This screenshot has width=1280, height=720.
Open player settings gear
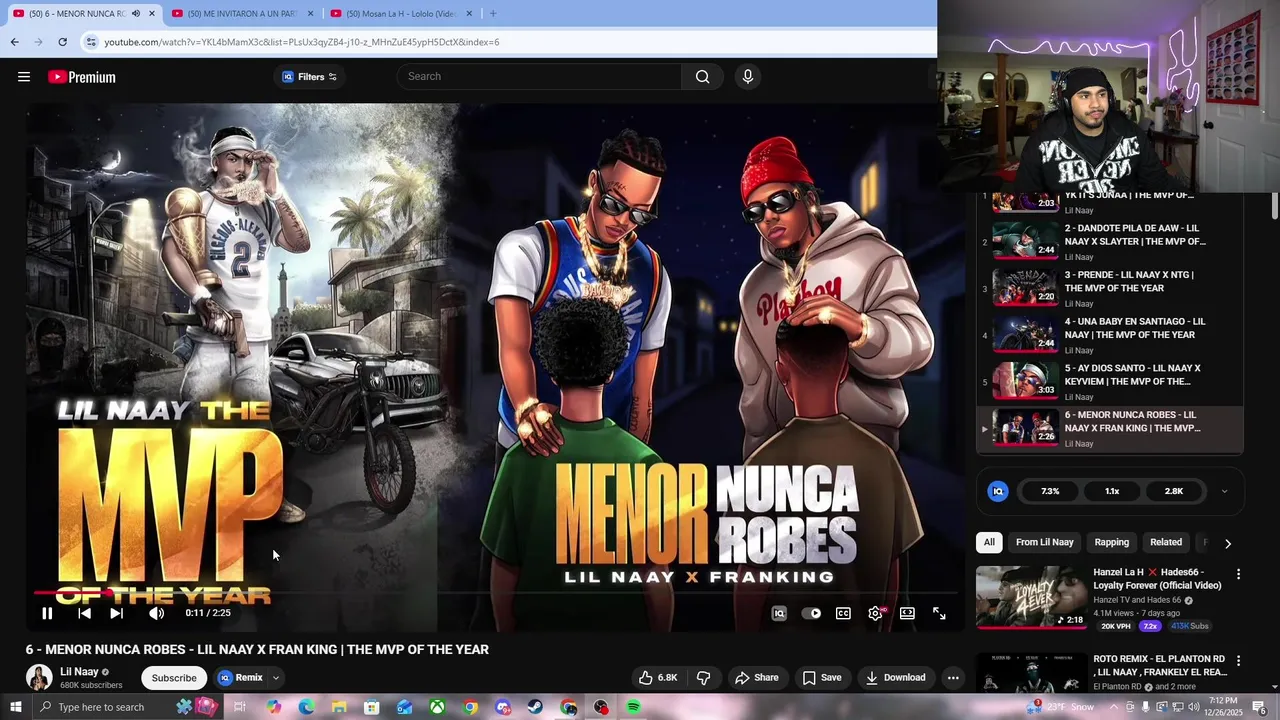click(875, 613)
